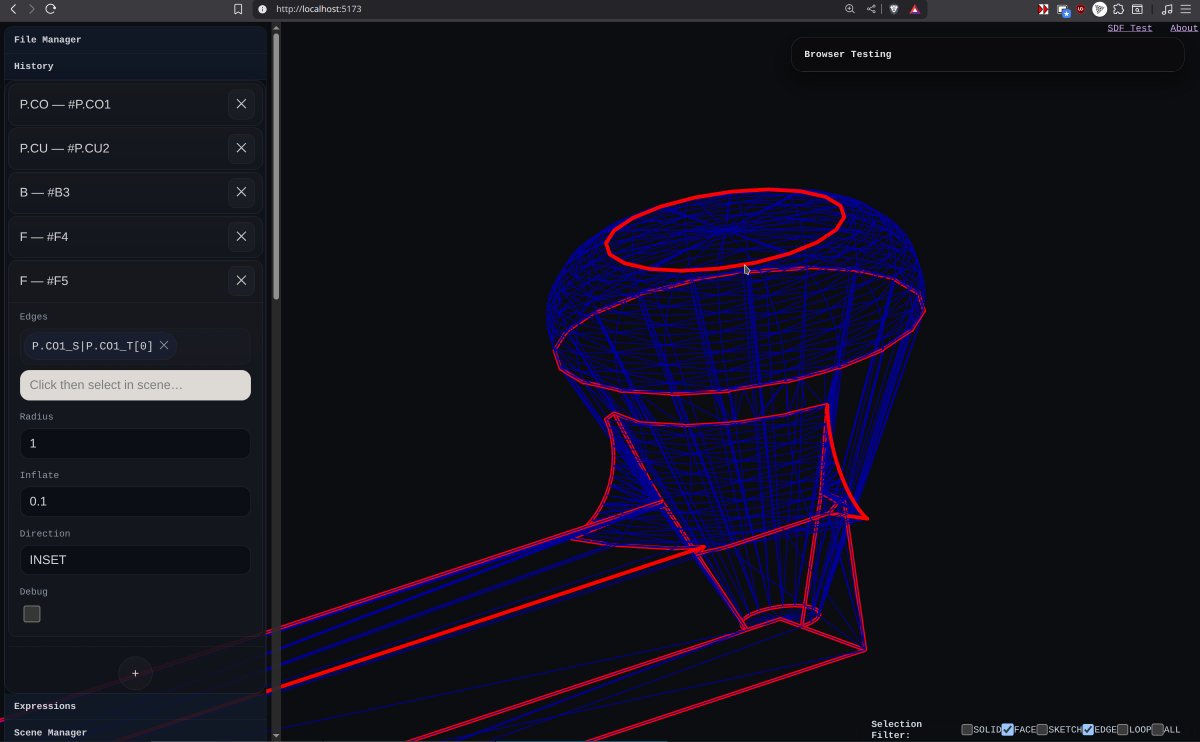The height and width of the screenshot is (742, 1200).
Task: View site information icon
Action: pos(262,9)
